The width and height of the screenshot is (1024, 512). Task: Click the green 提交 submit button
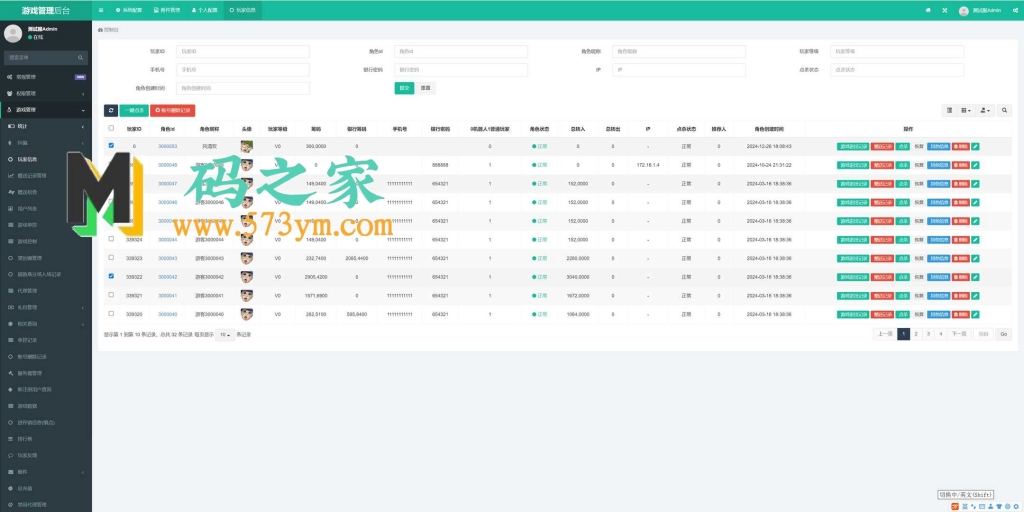point(404,88)
